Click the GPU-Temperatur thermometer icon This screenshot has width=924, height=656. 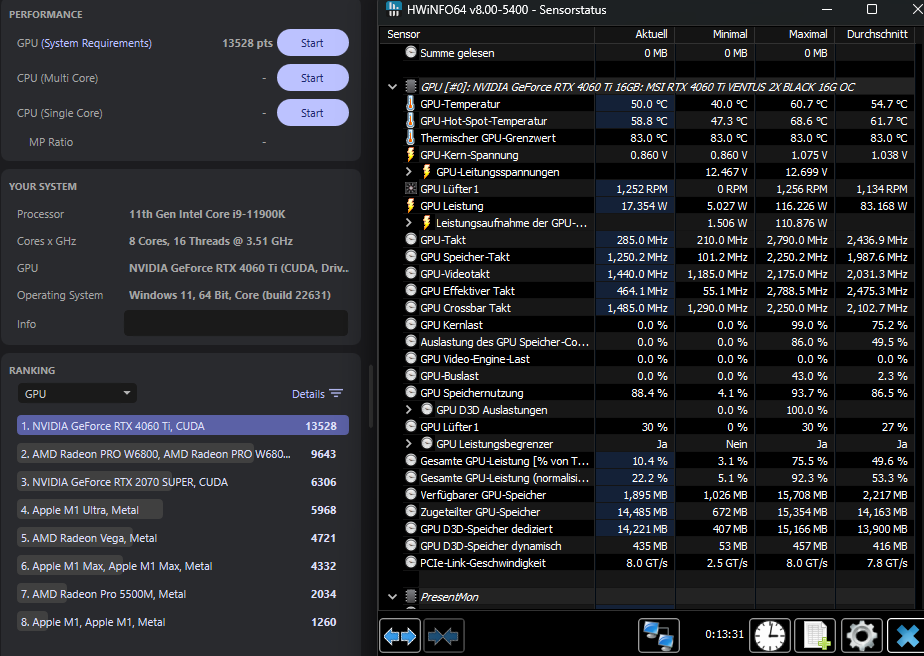click(x=411, y=104)
